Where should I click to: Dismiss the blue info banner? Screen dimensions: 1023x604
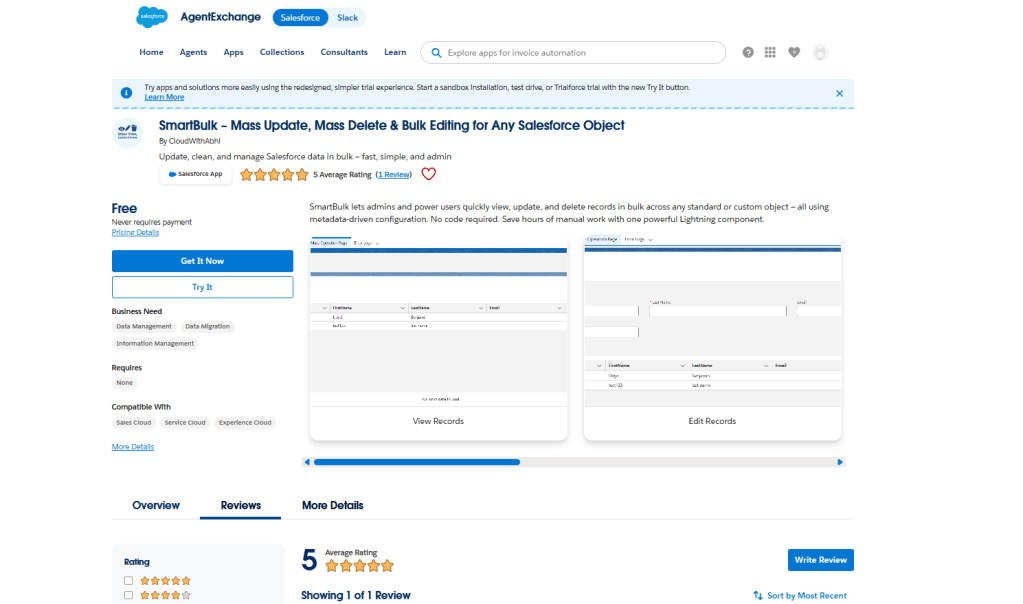[x=839, y=93]
